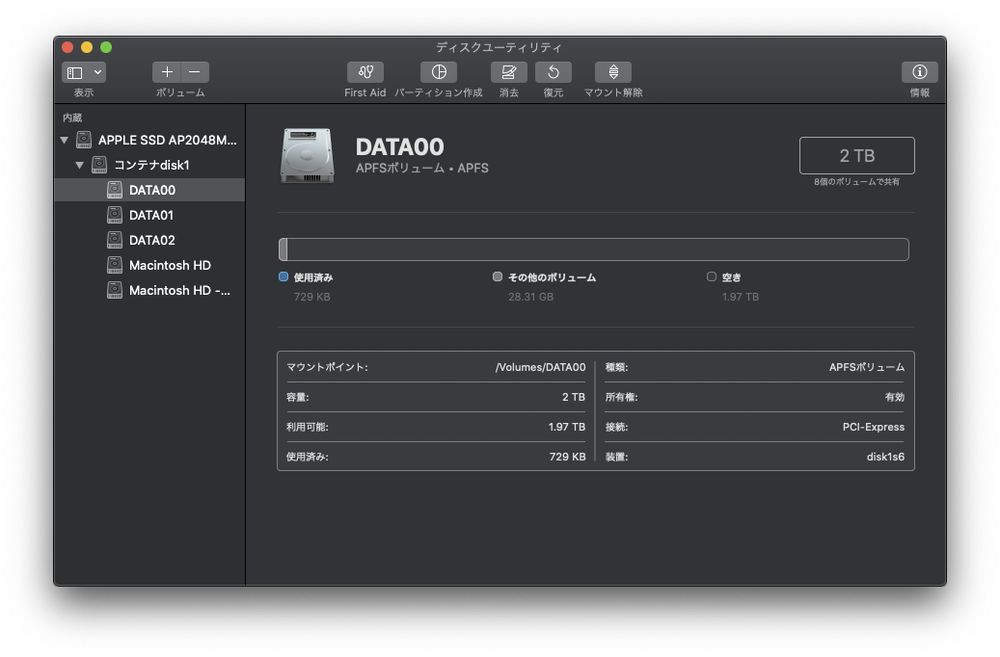Click the APPLE SSD drive icon

coord(84,140)
